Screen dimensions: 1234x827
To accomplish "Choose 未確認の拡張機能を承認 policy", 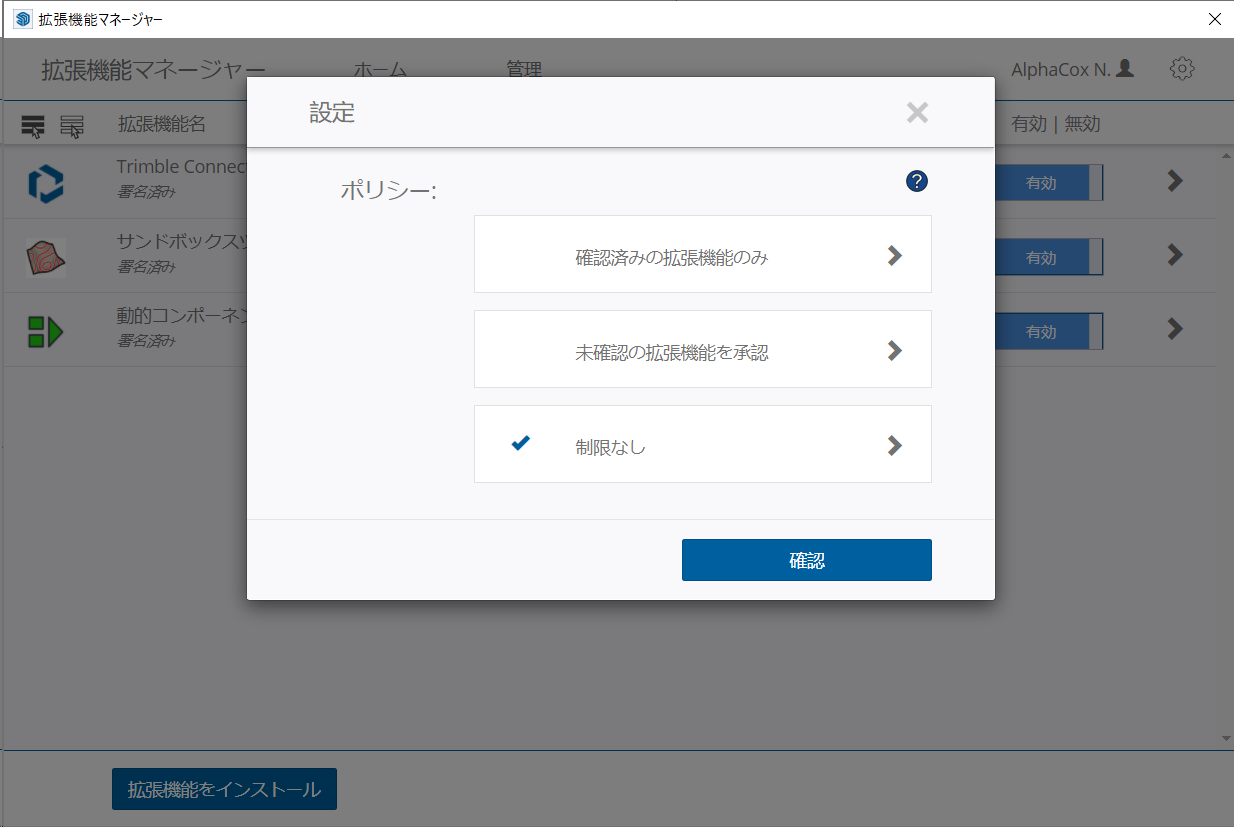I will 671,352.
